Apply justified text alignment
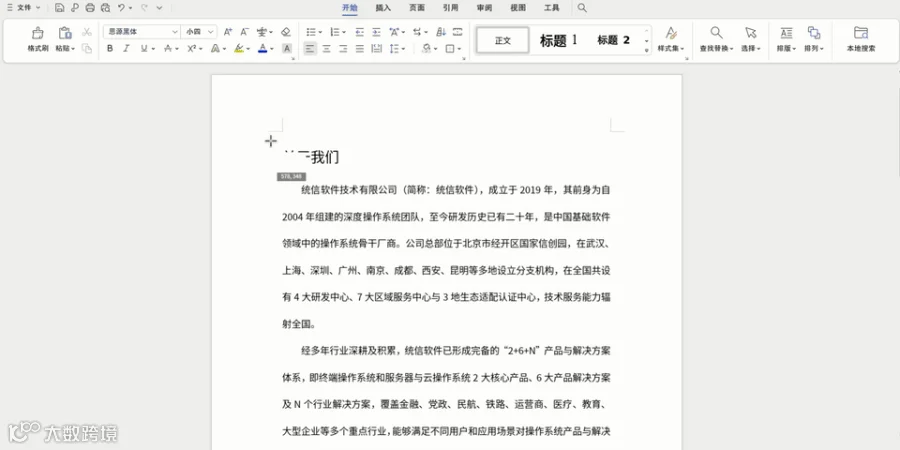 [x=359, y=49]
